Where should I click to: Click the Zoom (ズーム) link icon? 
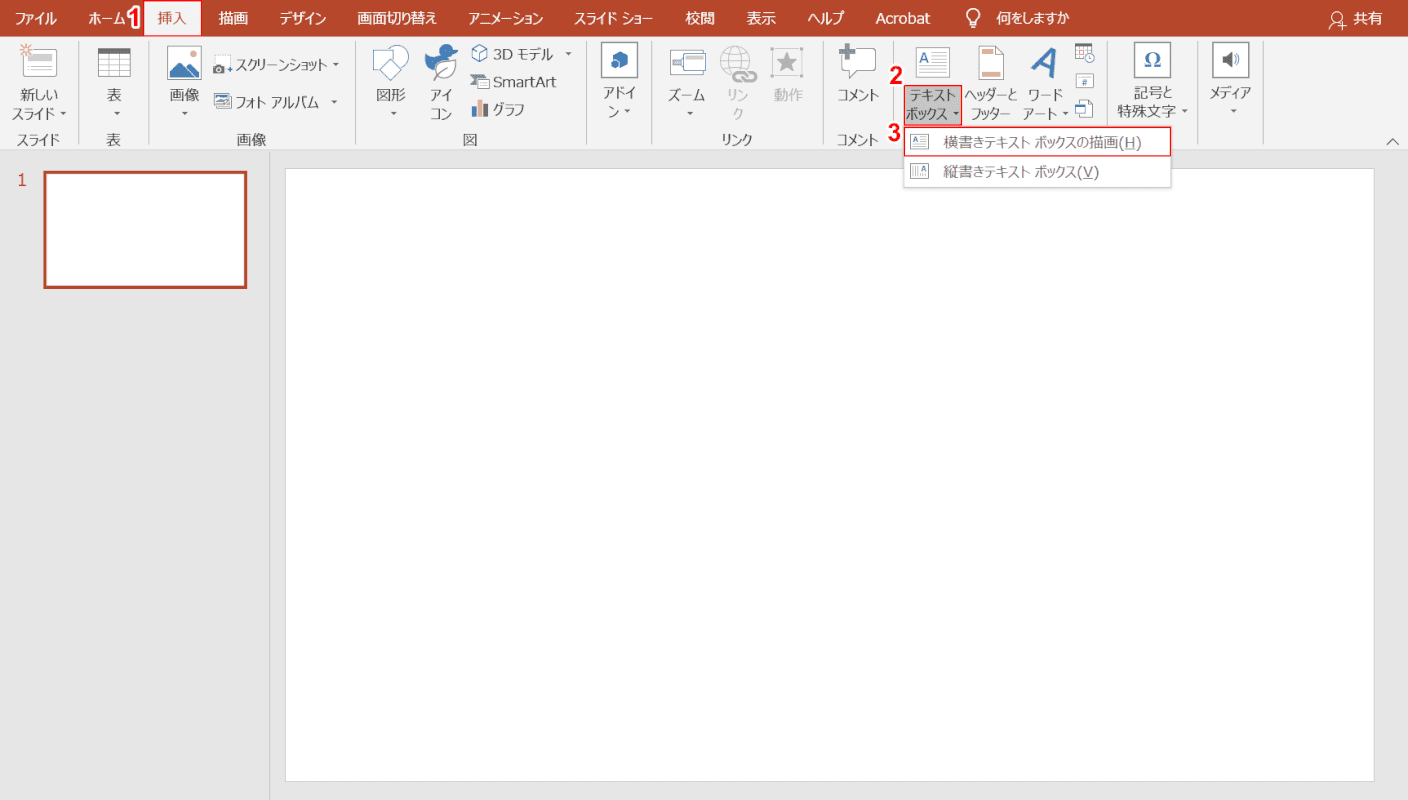(x=687, y=62)
